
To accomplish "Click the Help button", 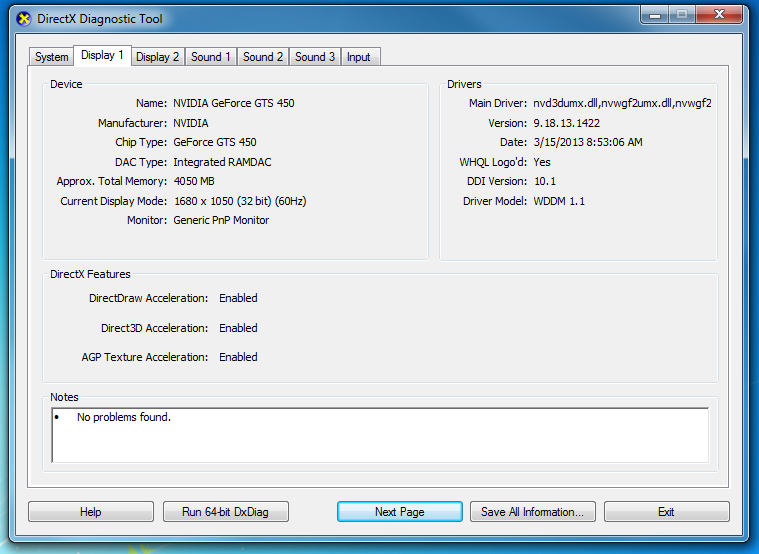I will coord(91,512).
